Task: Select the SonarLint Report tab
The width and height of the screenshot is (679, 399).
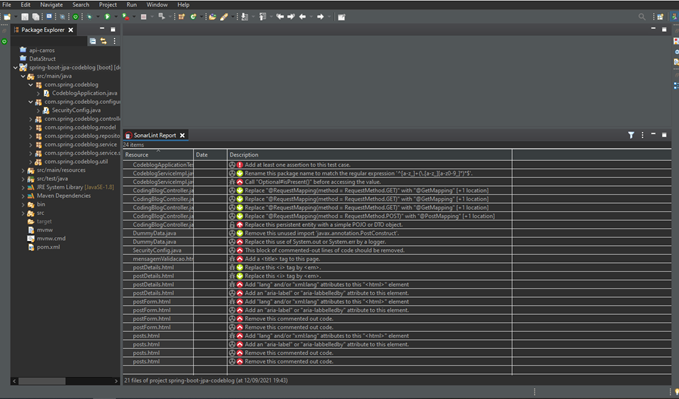Action: pyautogui.click(x=155, y=135)
